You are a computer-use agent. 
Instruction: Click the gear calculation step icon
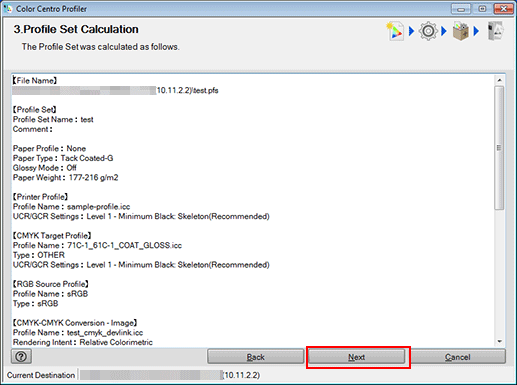pos(428,31)
